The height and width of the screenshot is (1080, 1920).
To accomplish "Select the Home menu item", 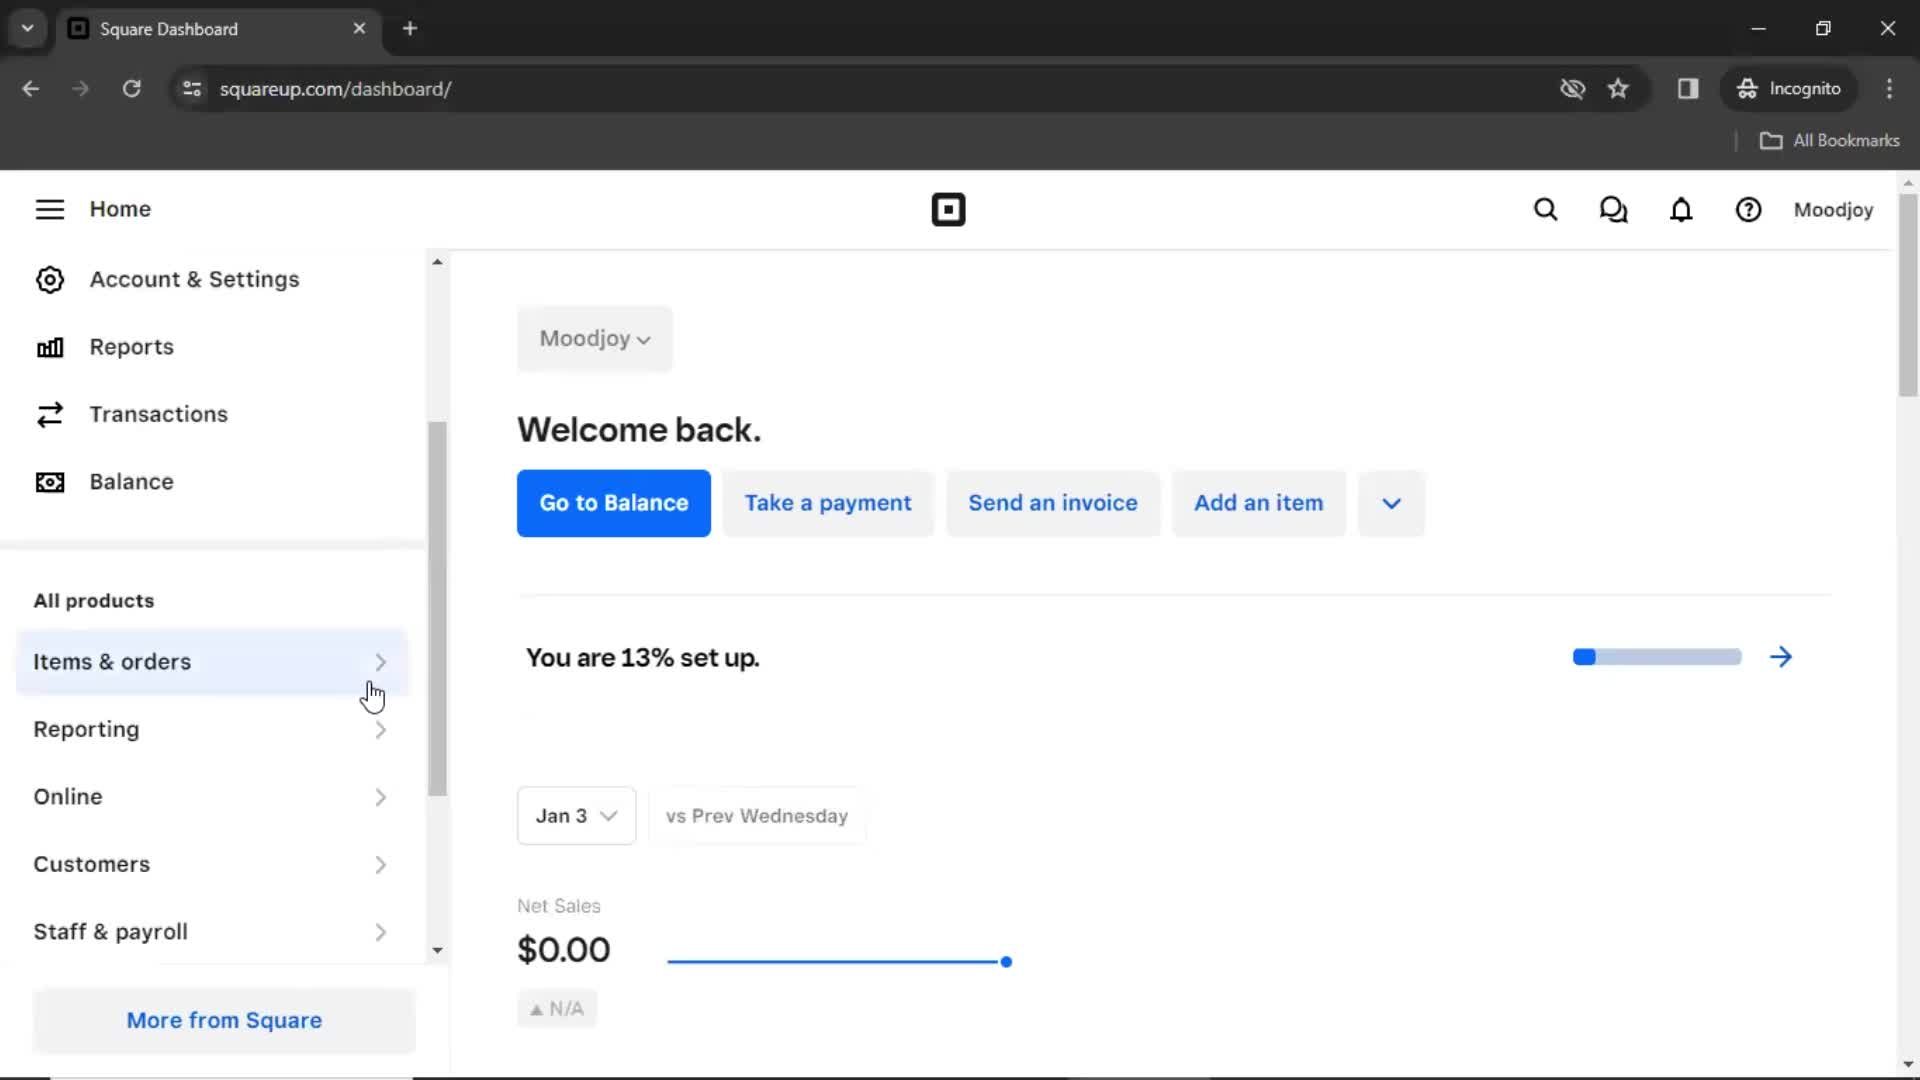I will [x=120, y=210].
